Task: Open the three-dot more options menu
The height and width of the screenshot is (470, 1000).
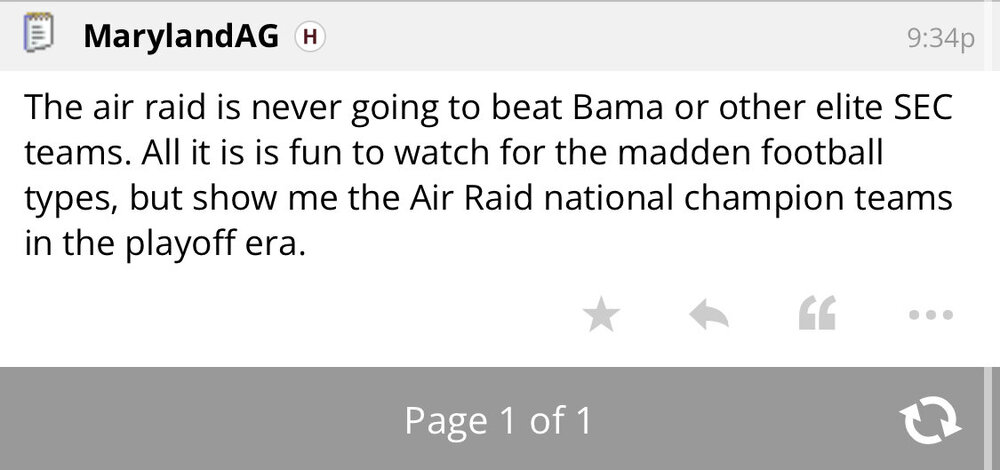Action: 932,315
